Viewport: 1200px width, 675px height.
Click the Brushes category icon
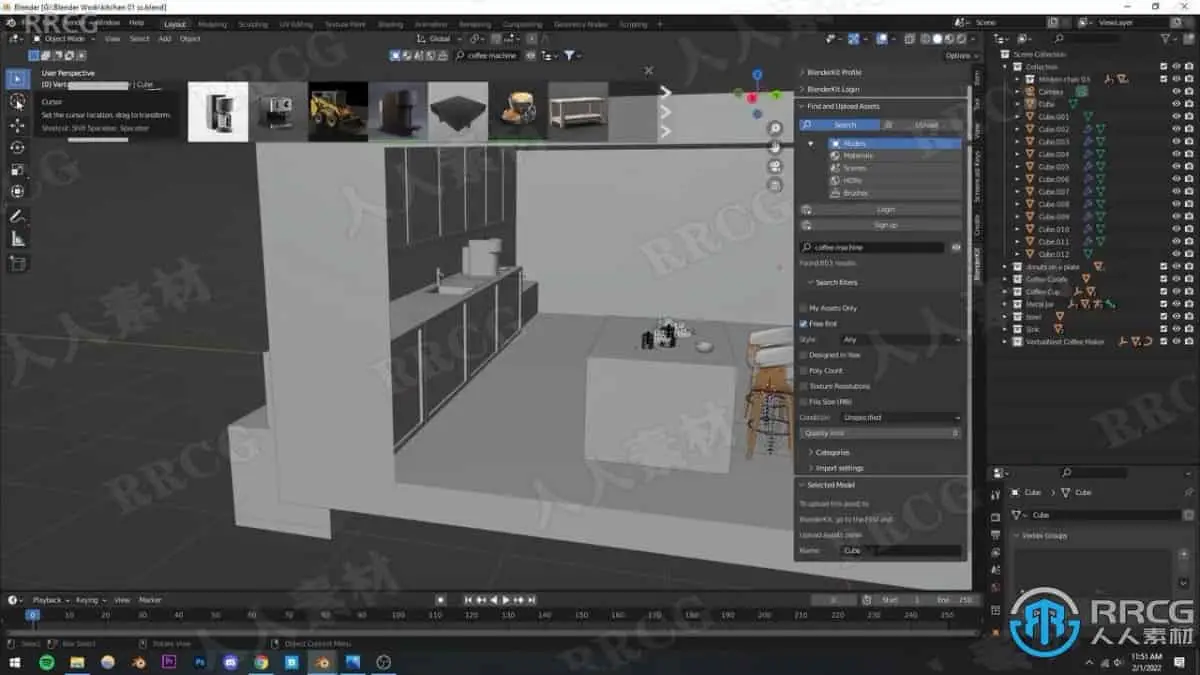coord(835,192)
